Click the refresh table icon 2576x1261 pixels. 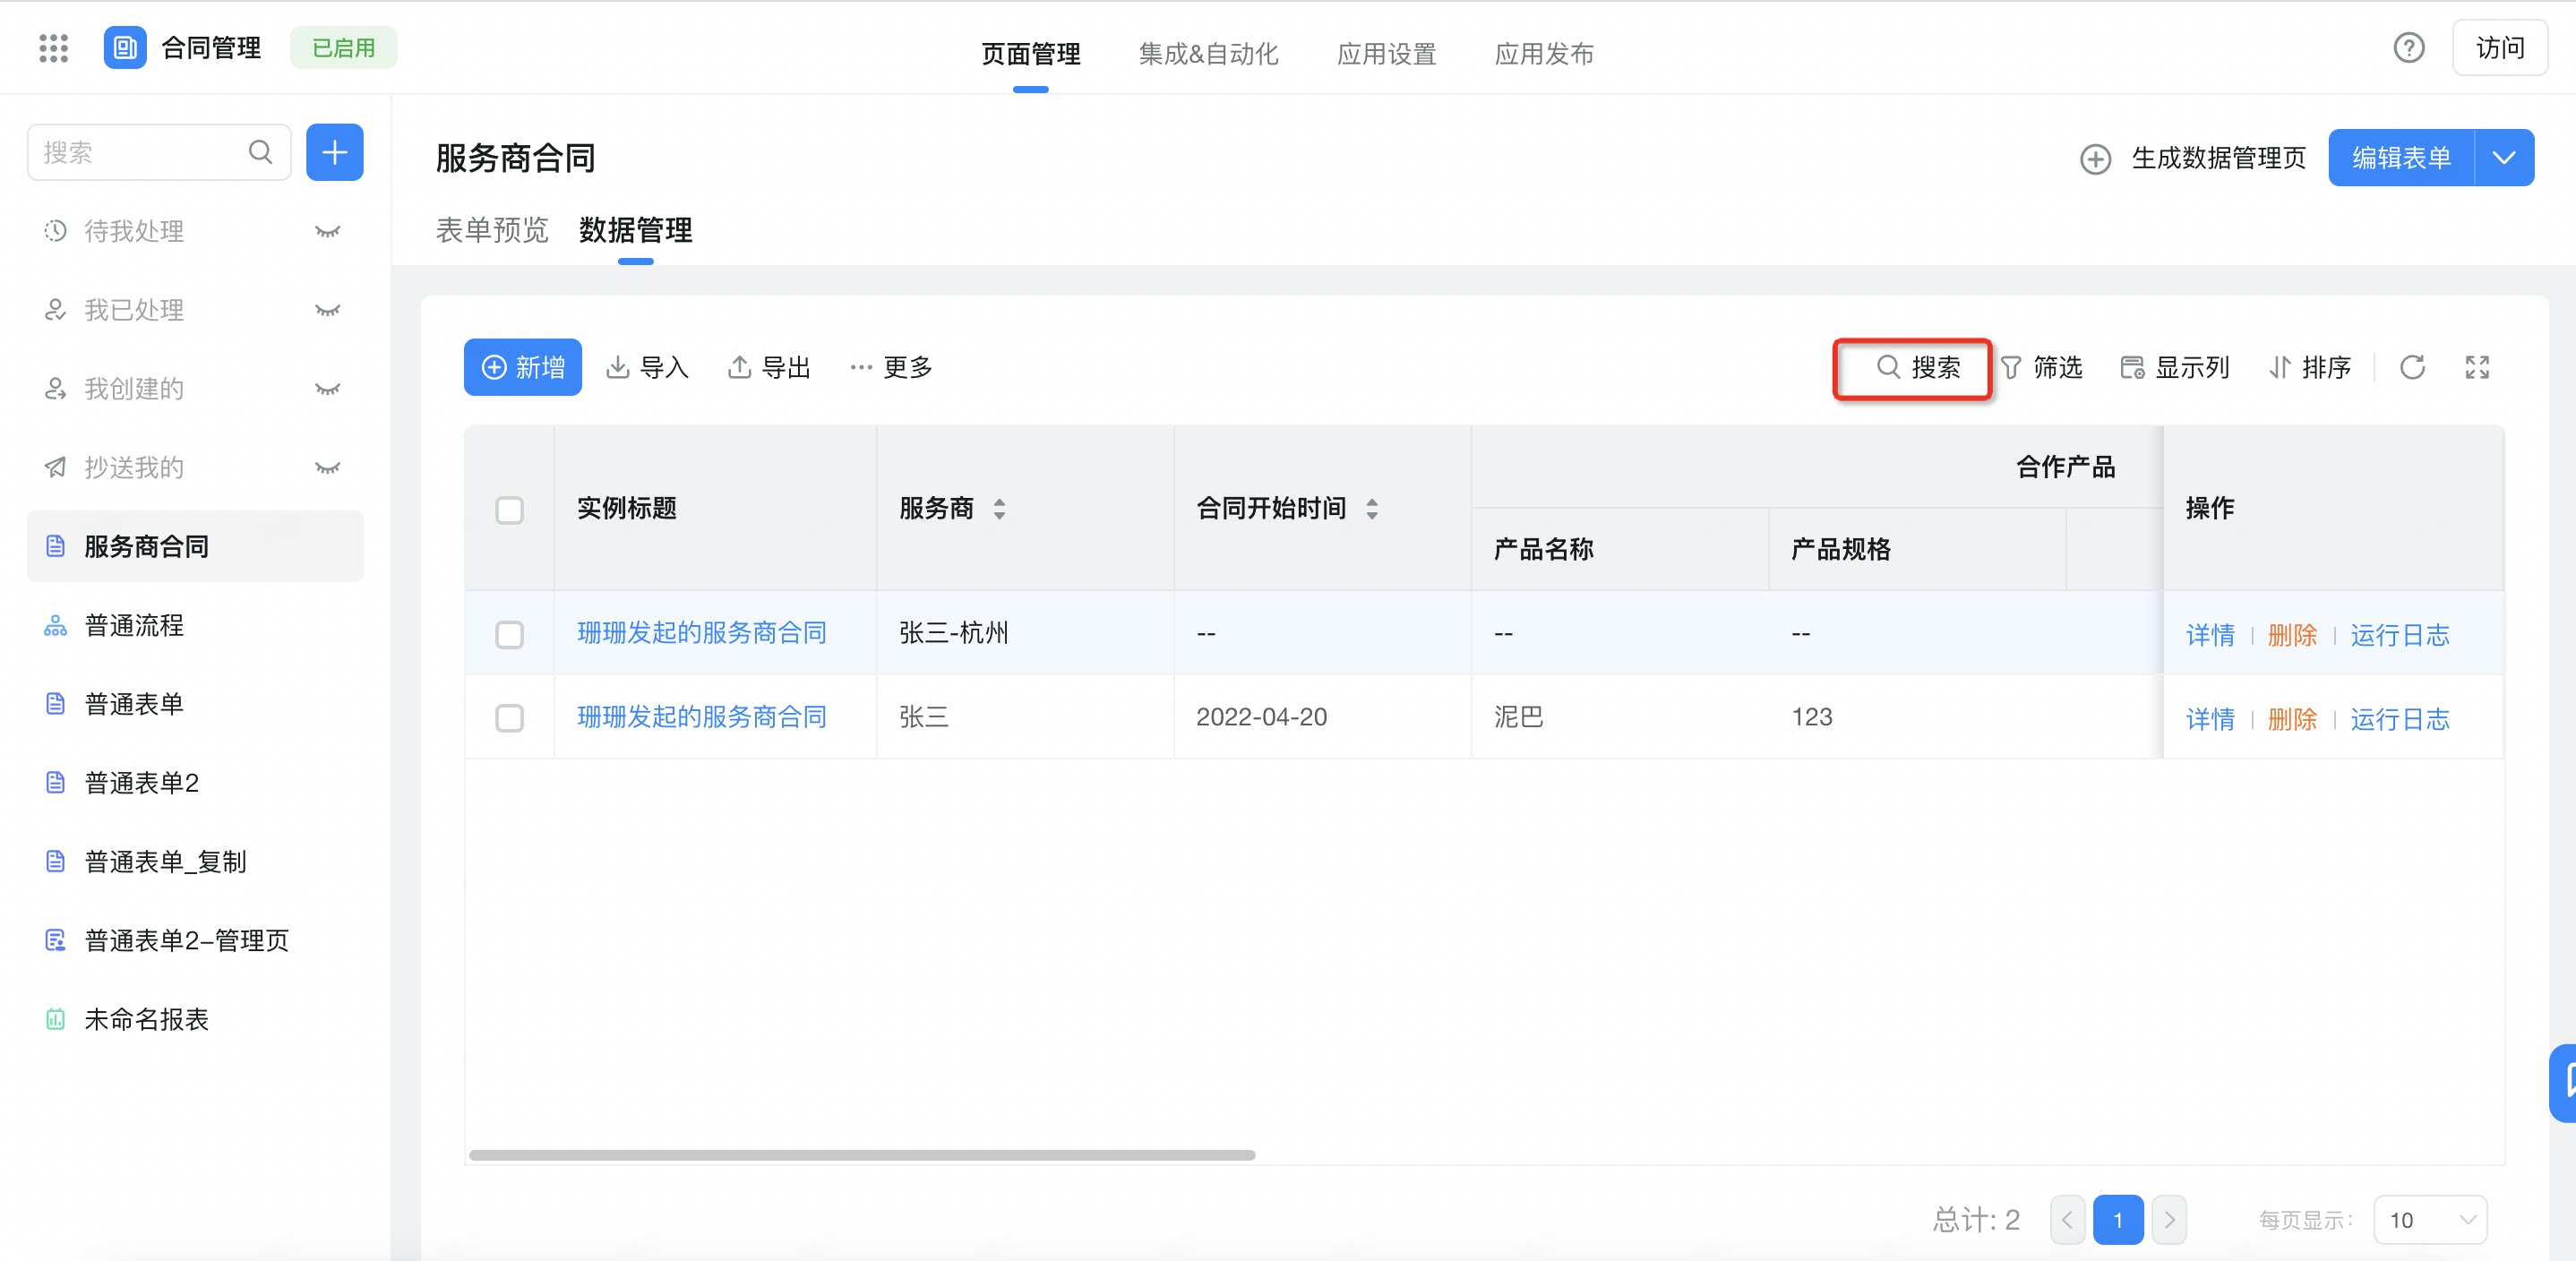(x=2412, y=367)
